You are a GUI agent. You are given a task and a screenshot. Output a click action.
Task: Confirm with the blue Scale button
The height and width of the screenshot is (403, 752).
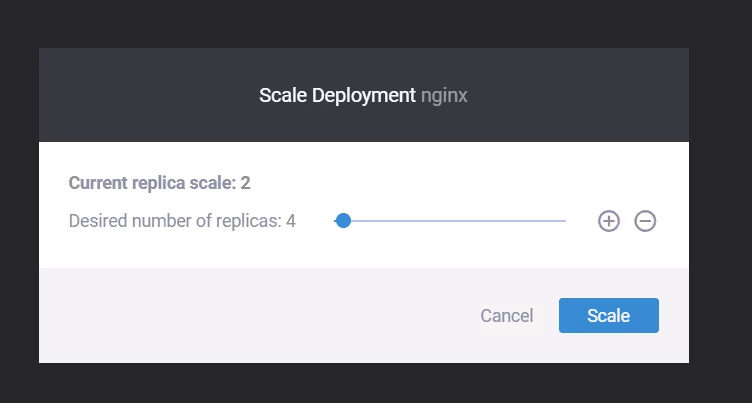point(609,315)
